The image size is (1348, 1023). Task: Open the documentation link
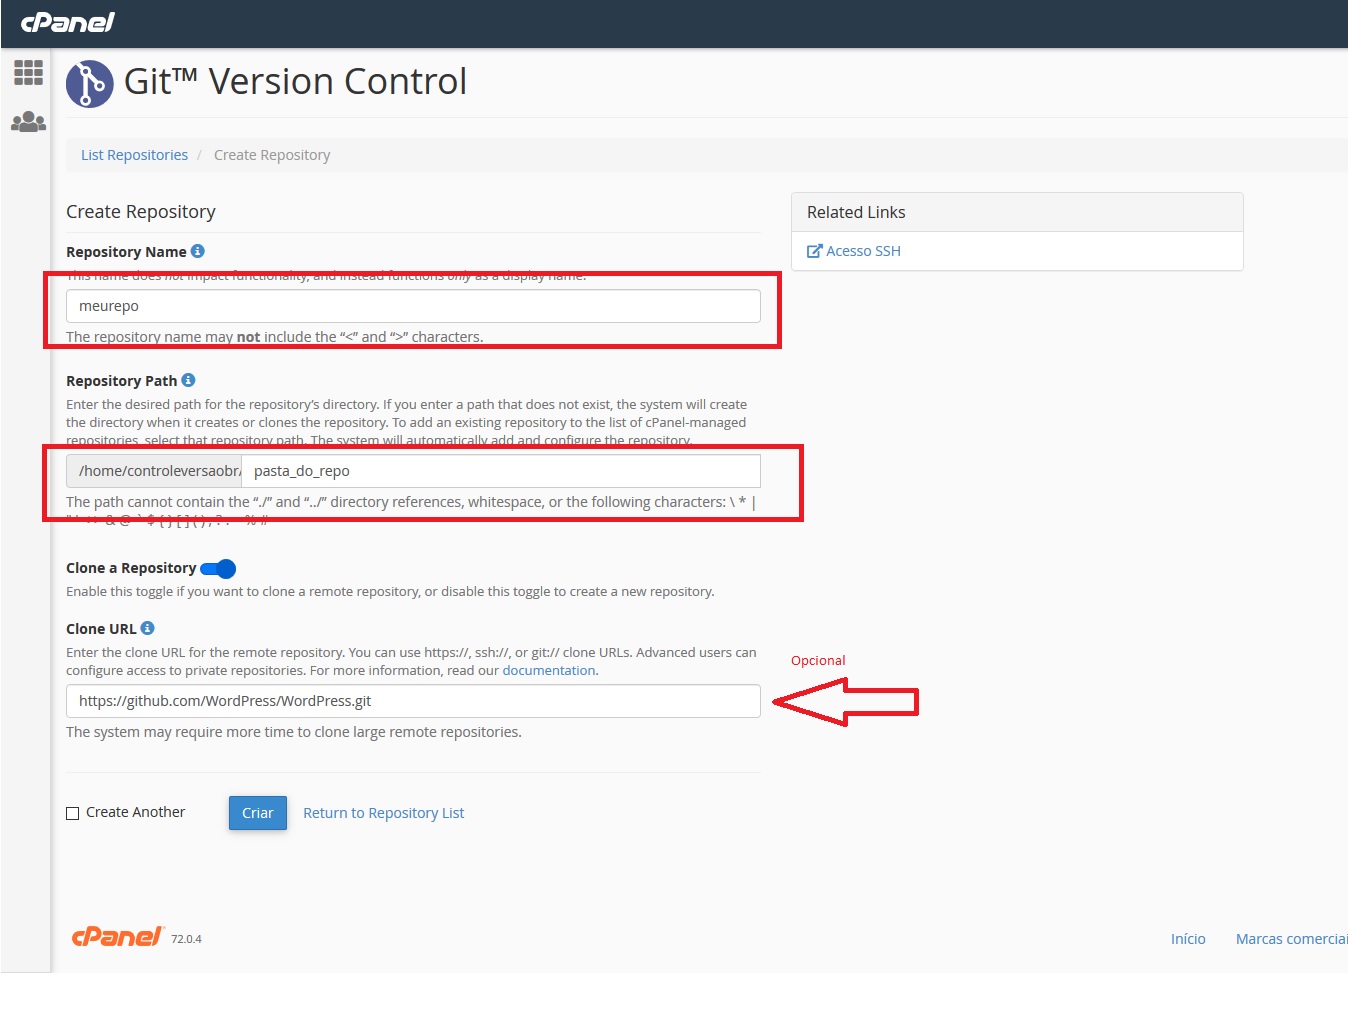click(548, 670)
